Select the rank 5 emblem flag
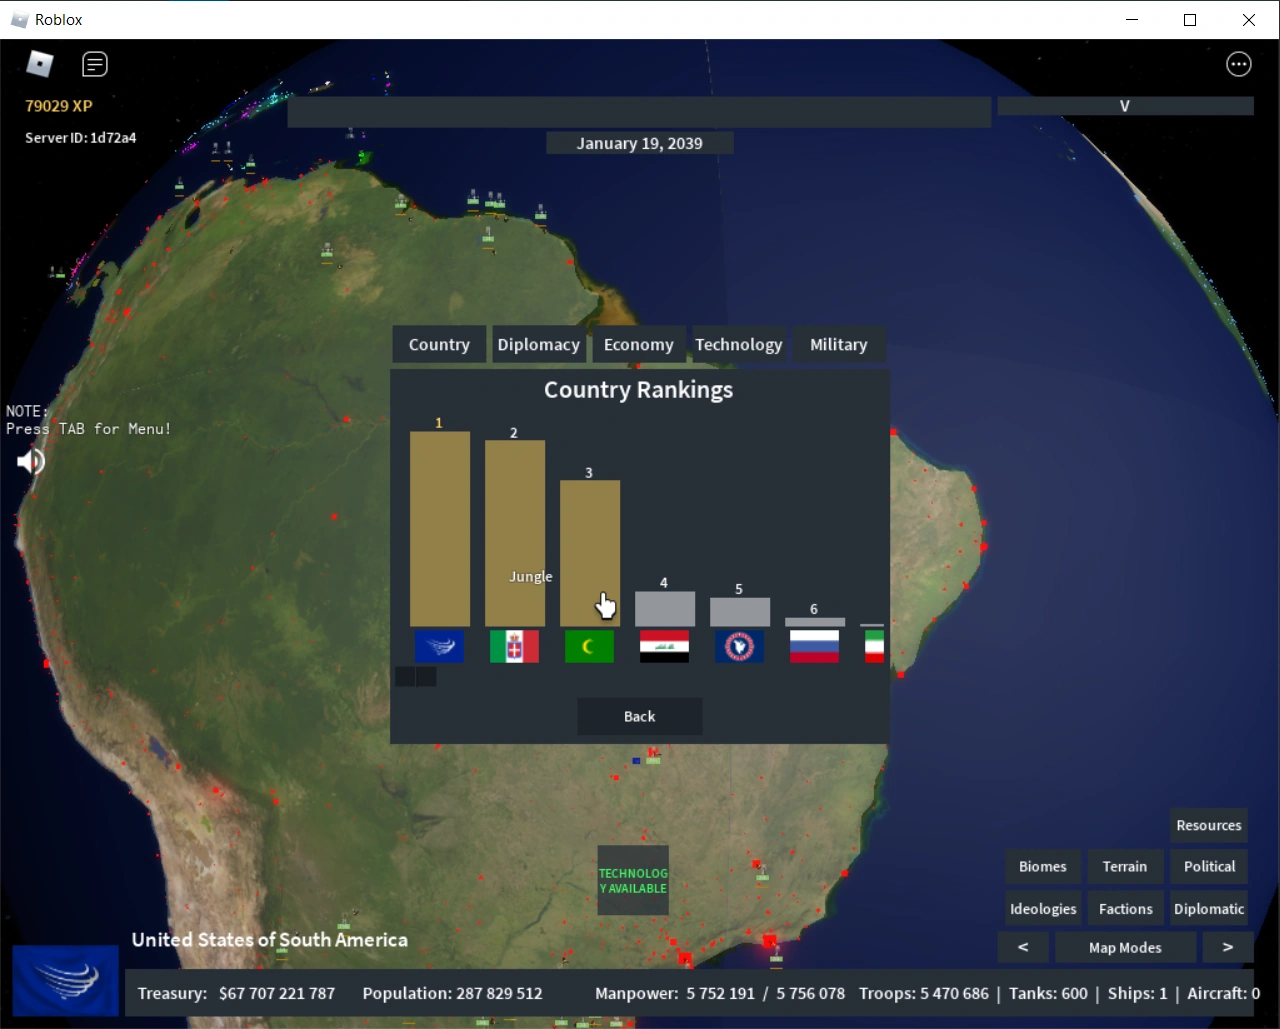This screenshot has width=1280, height=1029. click(739, 646)
